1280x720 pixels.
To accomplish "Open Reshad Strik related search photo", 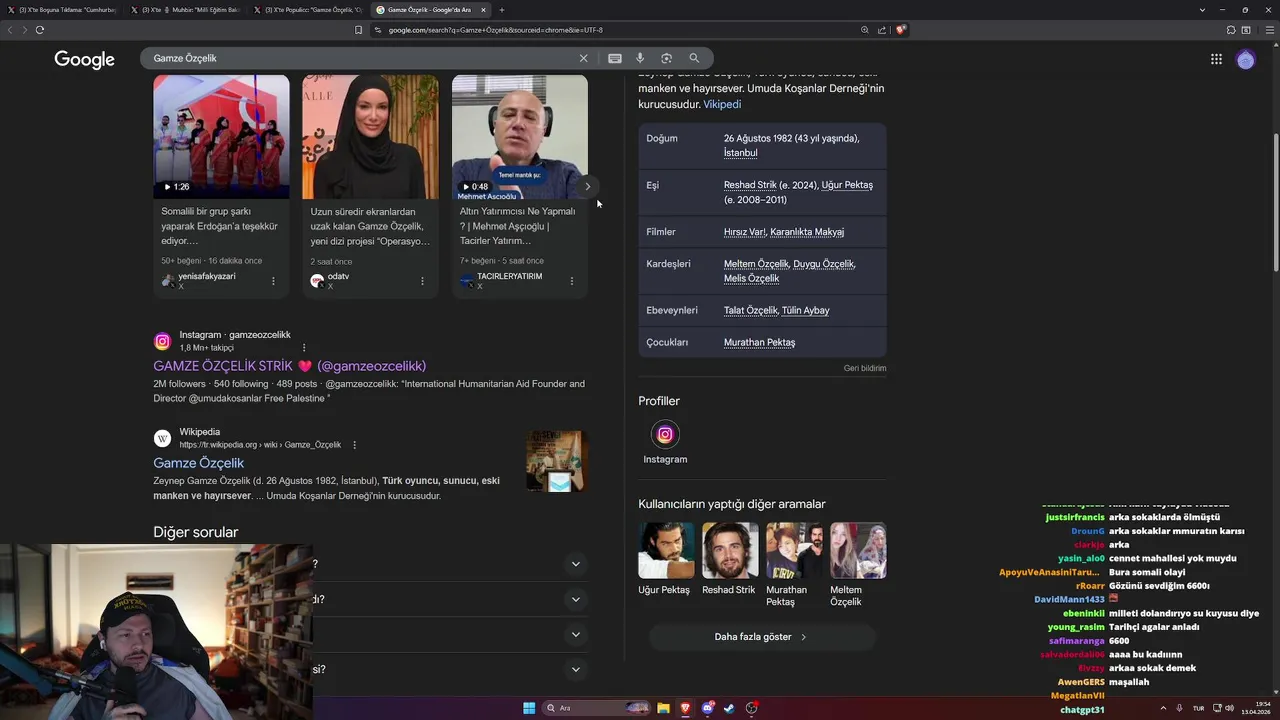I will point(730,550).
